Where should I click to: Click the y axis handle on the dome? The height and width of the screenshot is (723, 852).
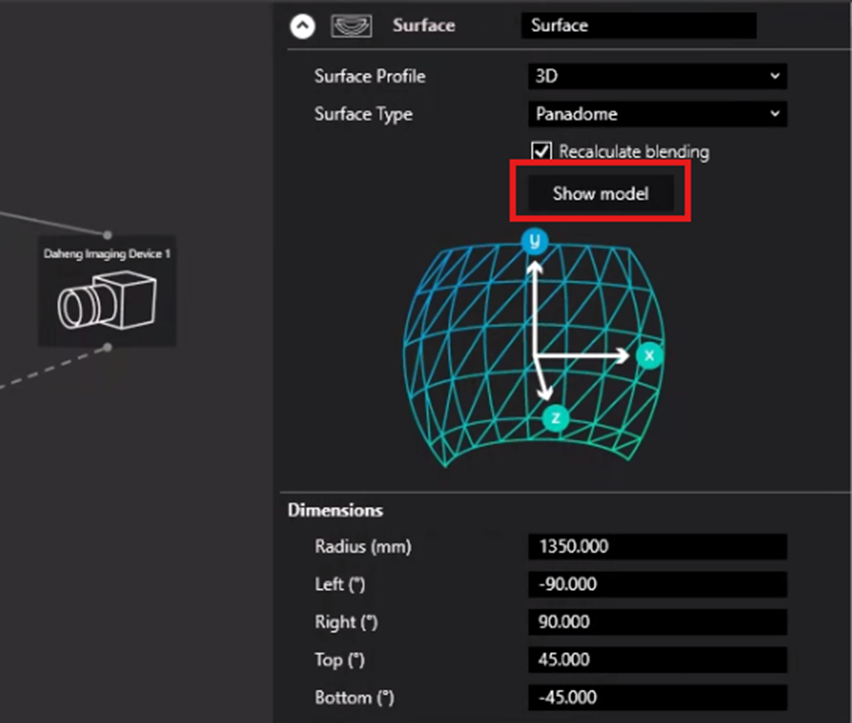point(535,241)
